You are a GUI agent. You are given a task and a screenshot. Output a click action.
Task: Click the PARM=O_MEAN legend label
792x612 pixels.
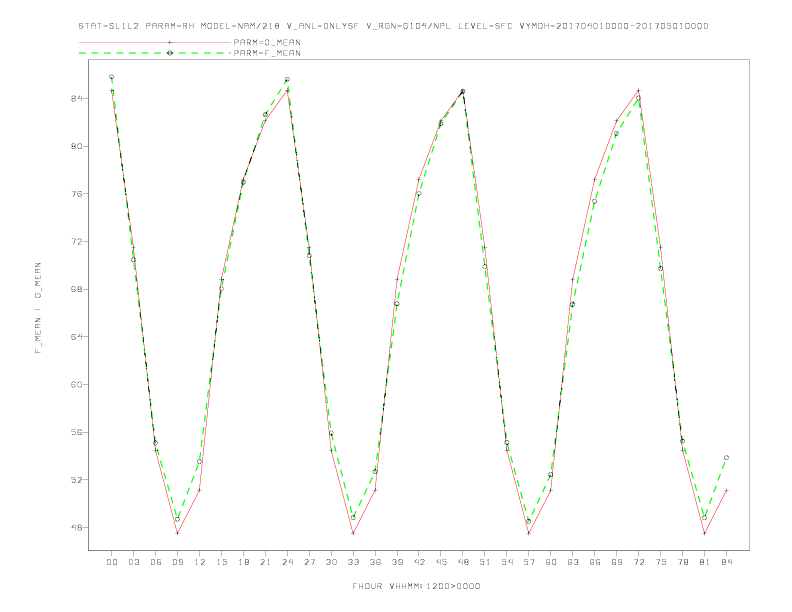[x=267, y=42]
